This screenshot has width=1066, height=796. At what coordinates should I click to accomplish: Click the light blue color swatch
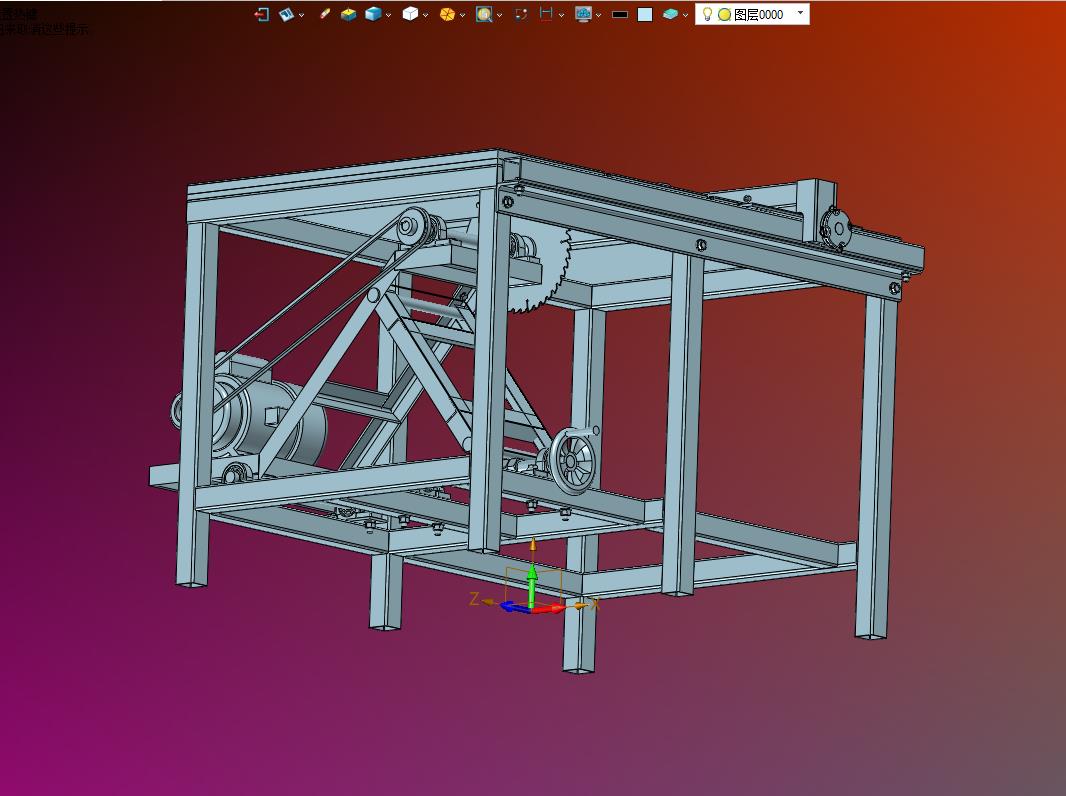[645, 14]
